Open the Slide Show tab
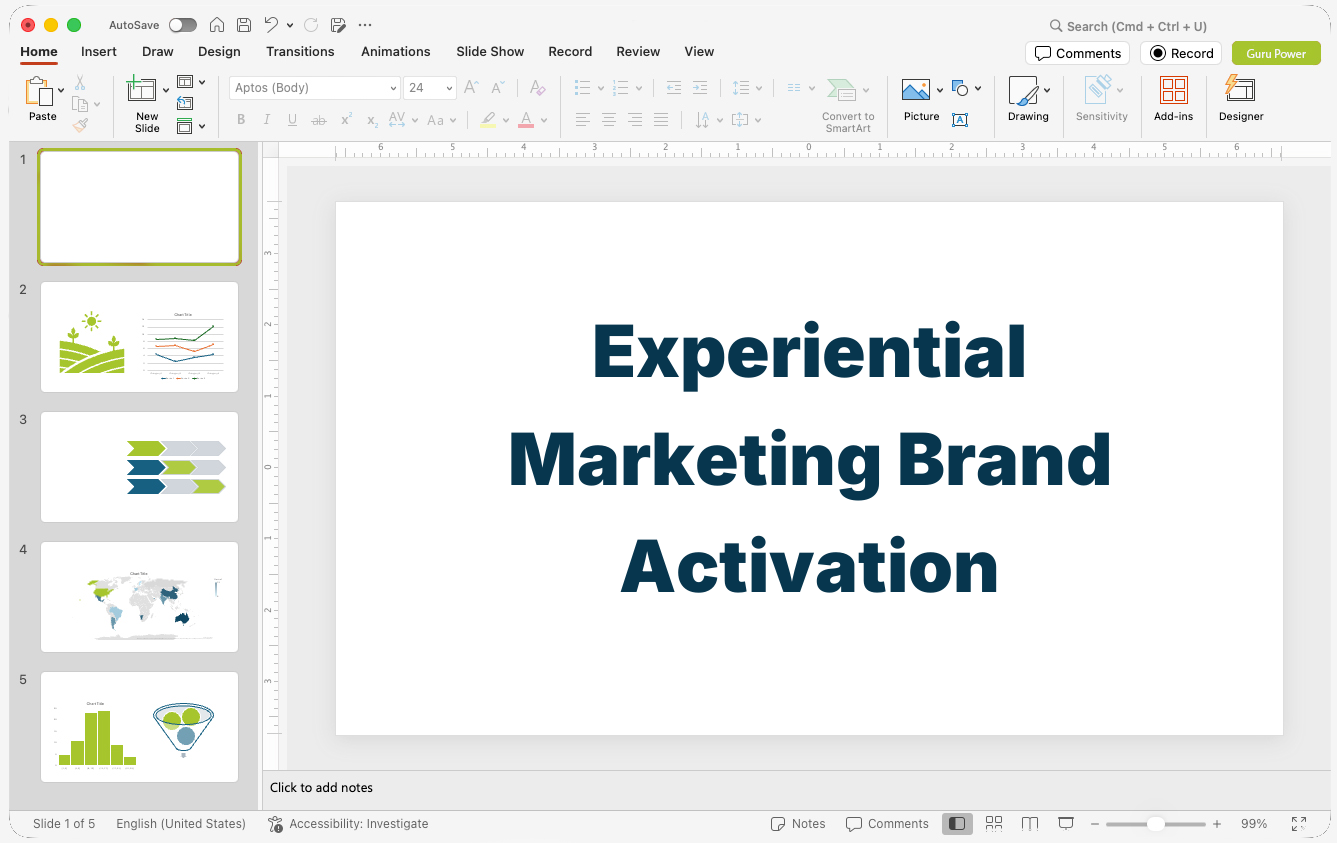This screenshot has width=1337, height=843. click(x=490, y=52)
